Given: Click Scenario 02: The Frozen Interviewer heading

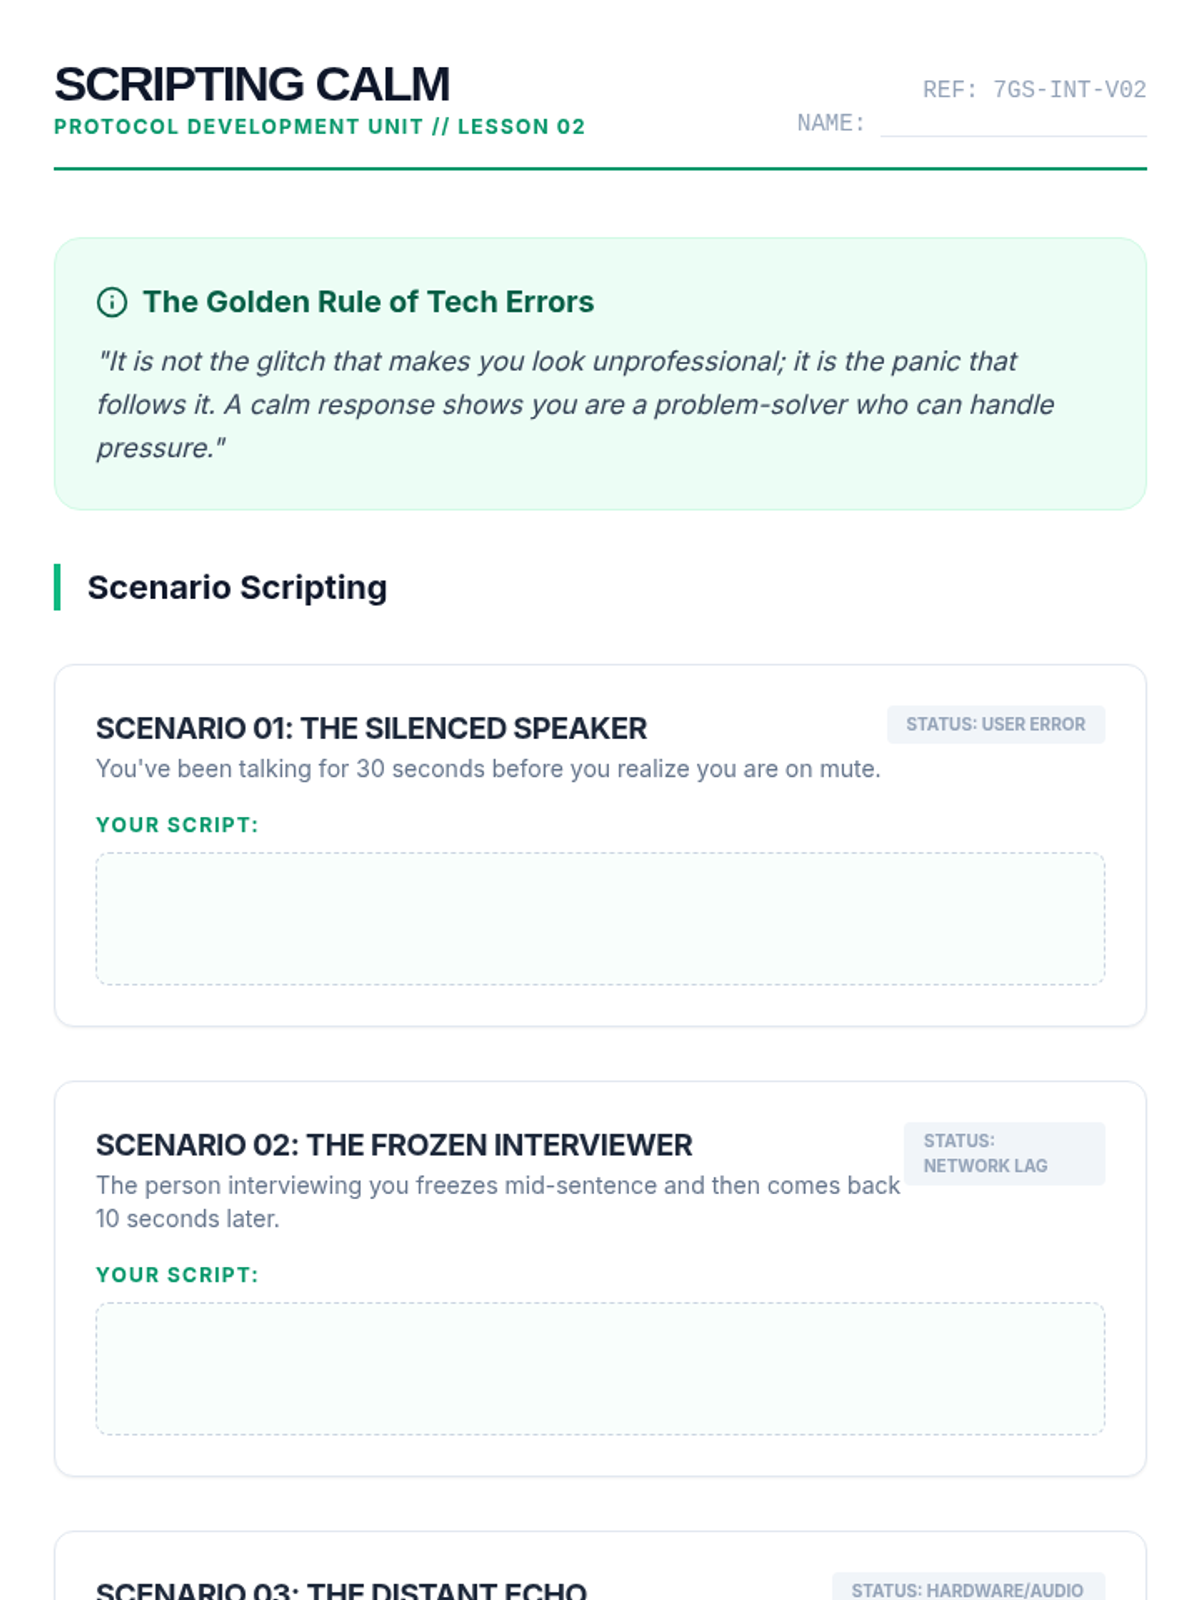Looking at the screenshot, I should [394, 1145].
